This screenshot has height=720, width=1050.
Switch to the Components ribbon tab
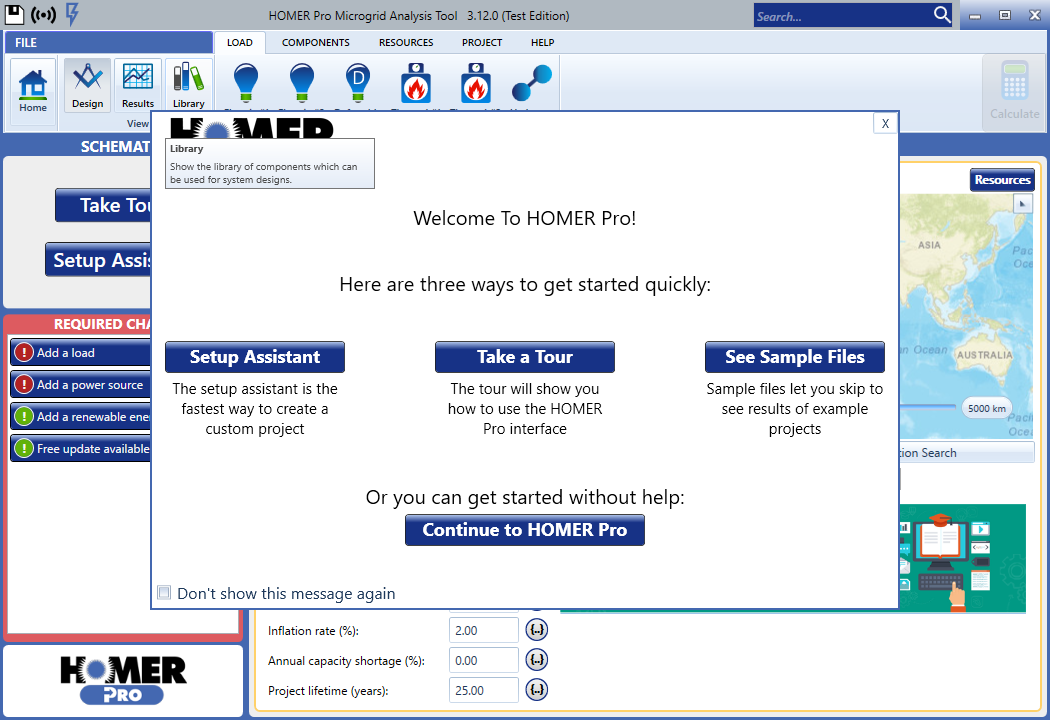(315, 43)
